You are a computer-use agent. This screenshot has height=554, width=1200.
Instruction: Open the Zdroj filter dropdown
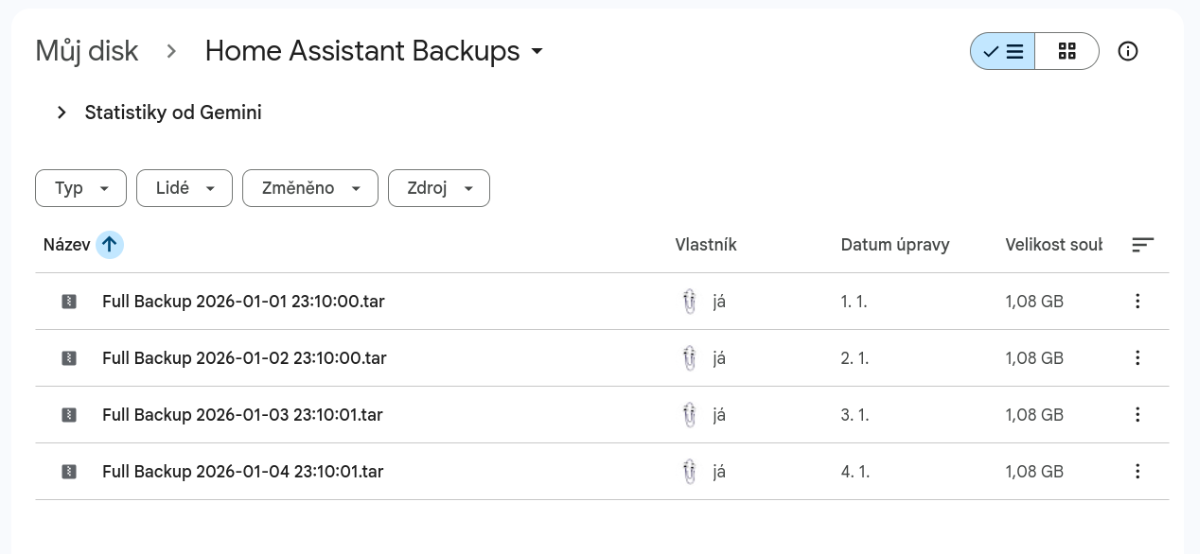pos(439,188)
